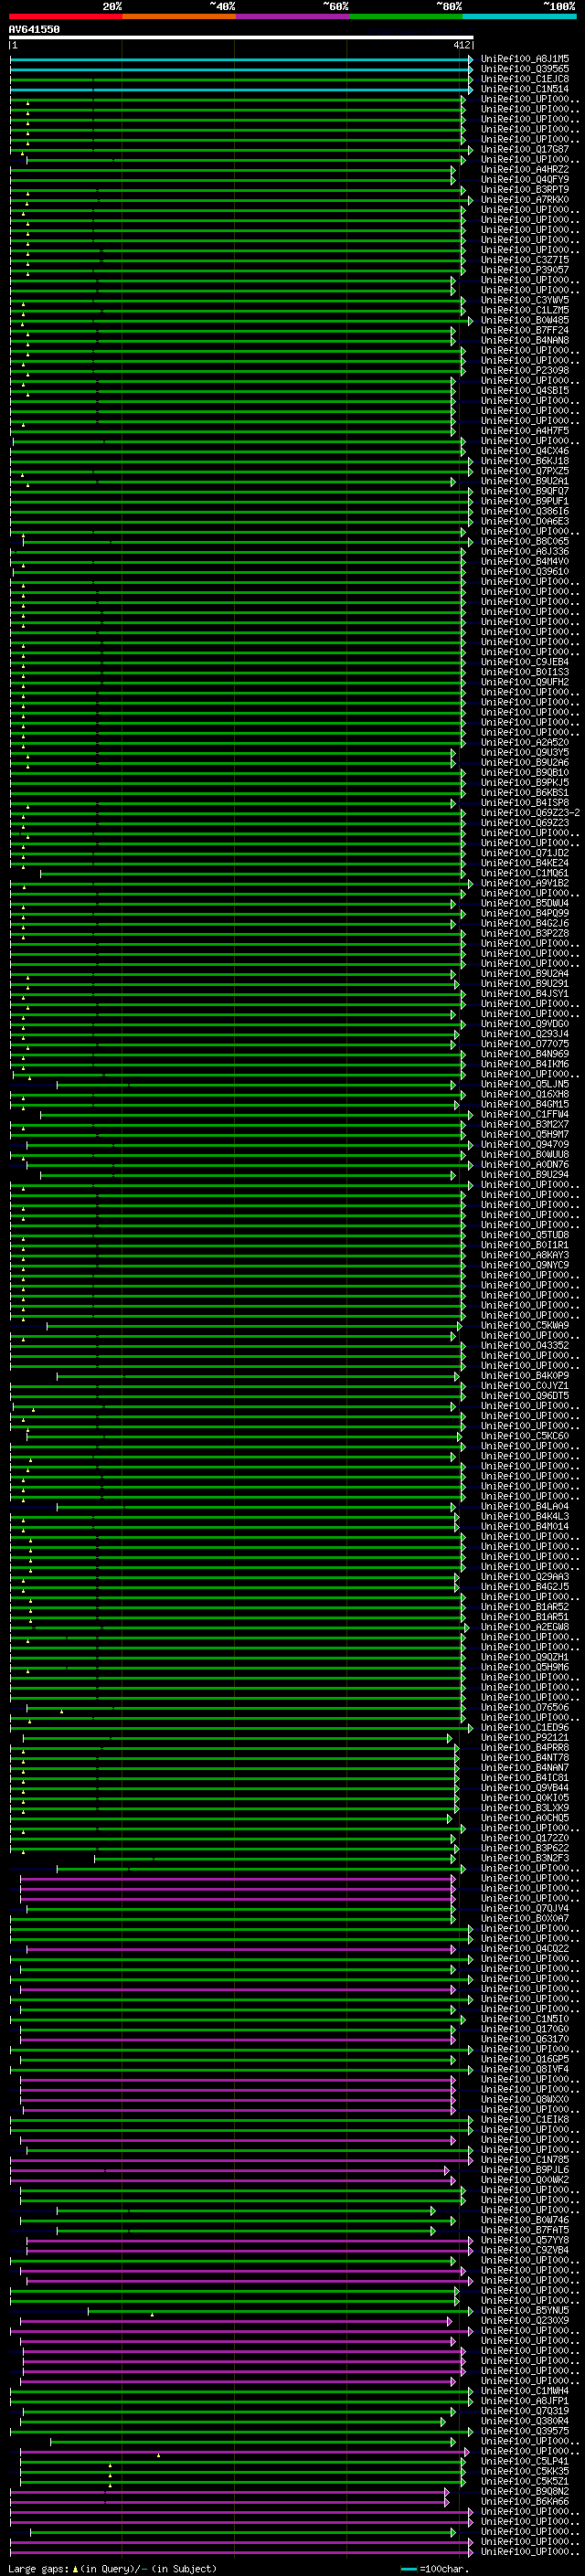Click the UniRef100_B8C065 label

point(525,541)
